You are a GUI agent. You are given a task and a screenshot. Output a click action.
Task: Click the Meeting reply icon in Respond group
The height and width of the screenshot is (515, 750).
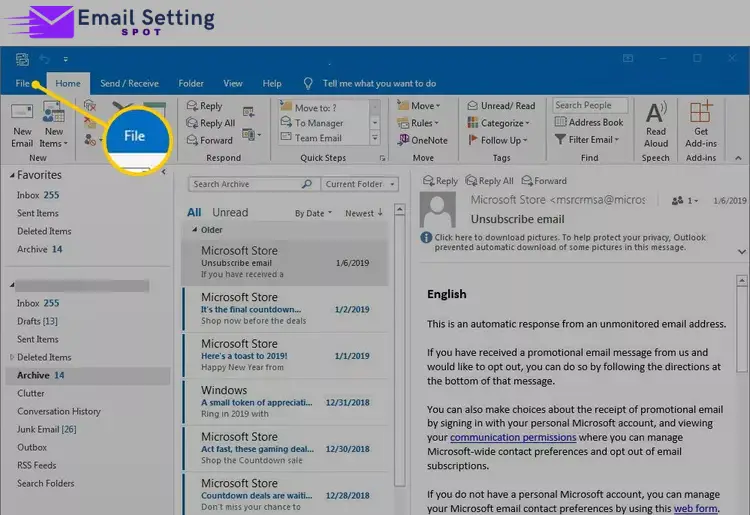coord(248,112)
